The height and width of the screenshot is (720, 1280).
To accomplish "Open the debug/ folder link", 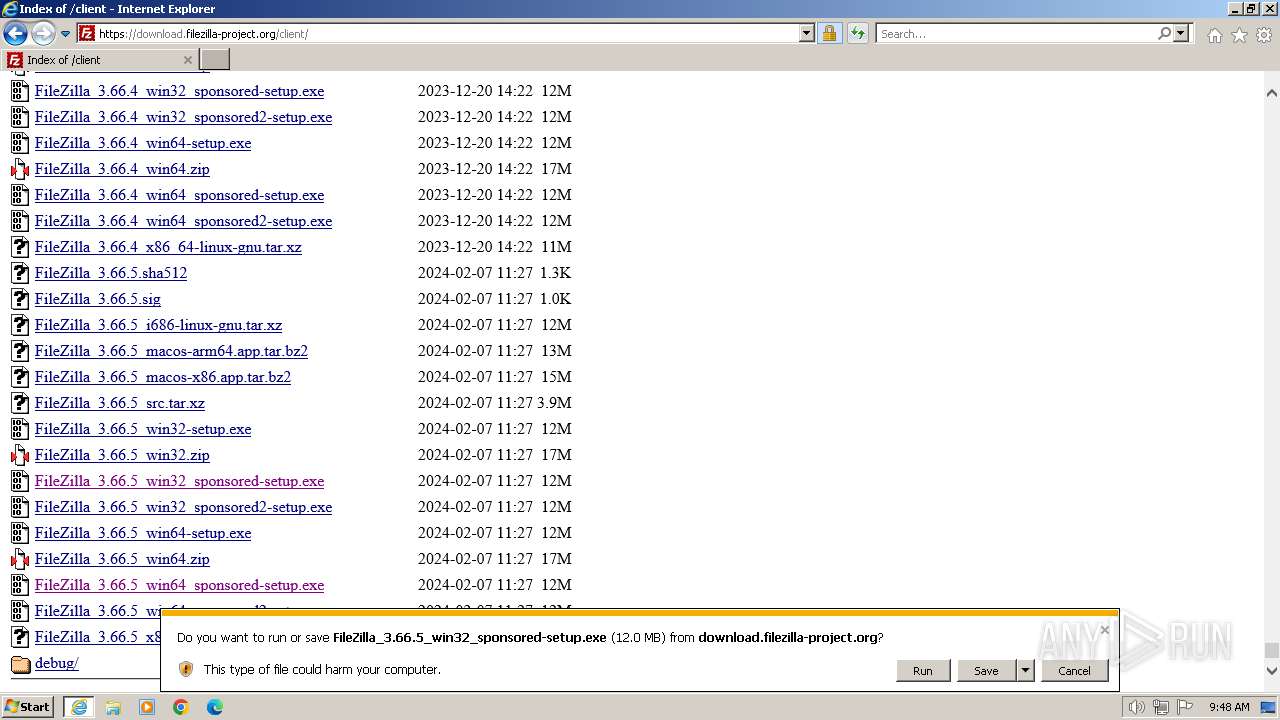I will pos(56,663).
